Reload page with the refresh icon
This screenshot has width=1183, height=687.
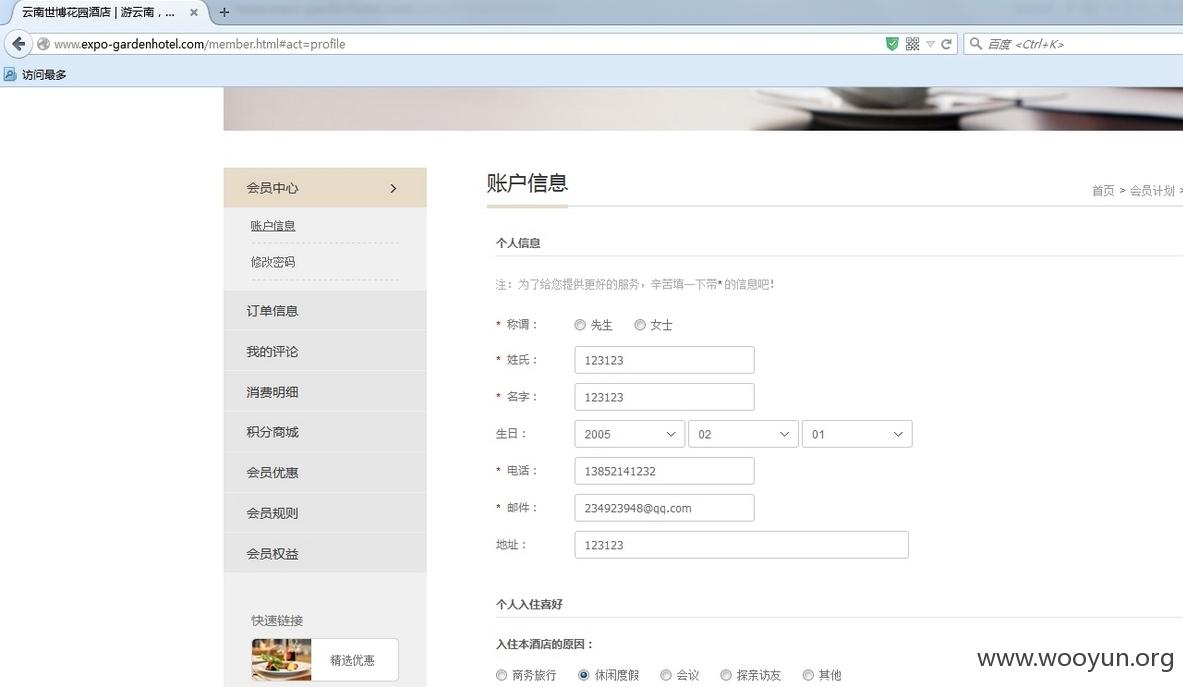pyautogui.click(x=946, y=44)
